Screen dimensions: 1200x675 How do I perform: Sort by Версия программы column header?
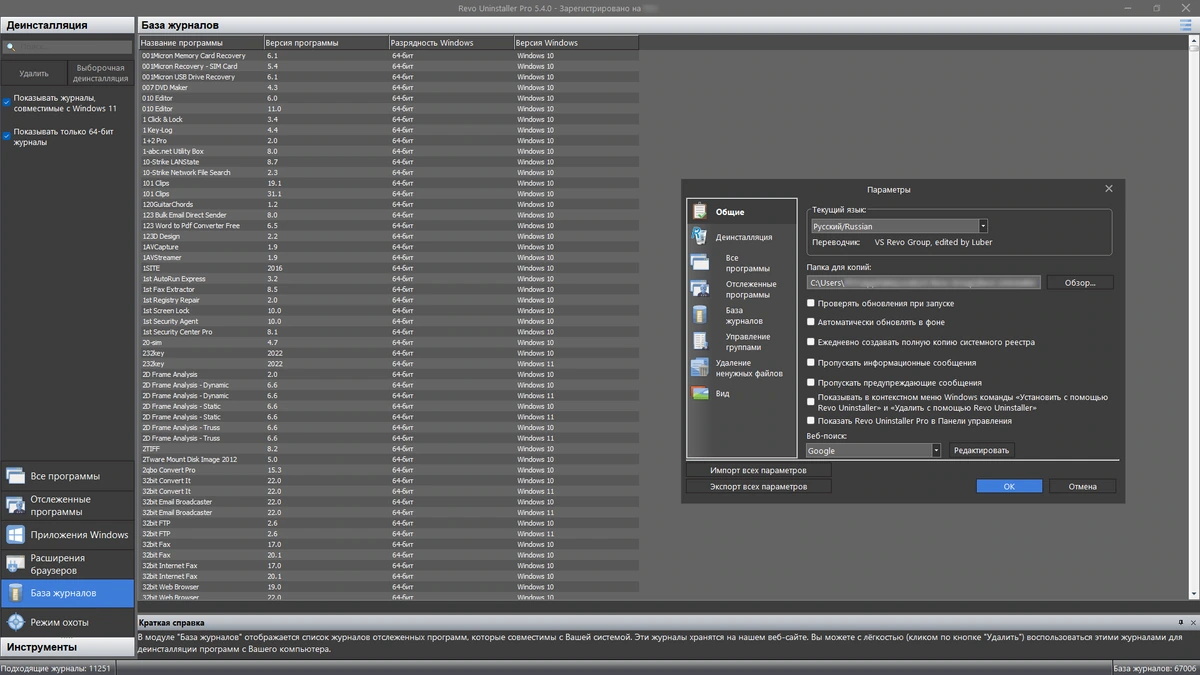[x=326, y=43]
